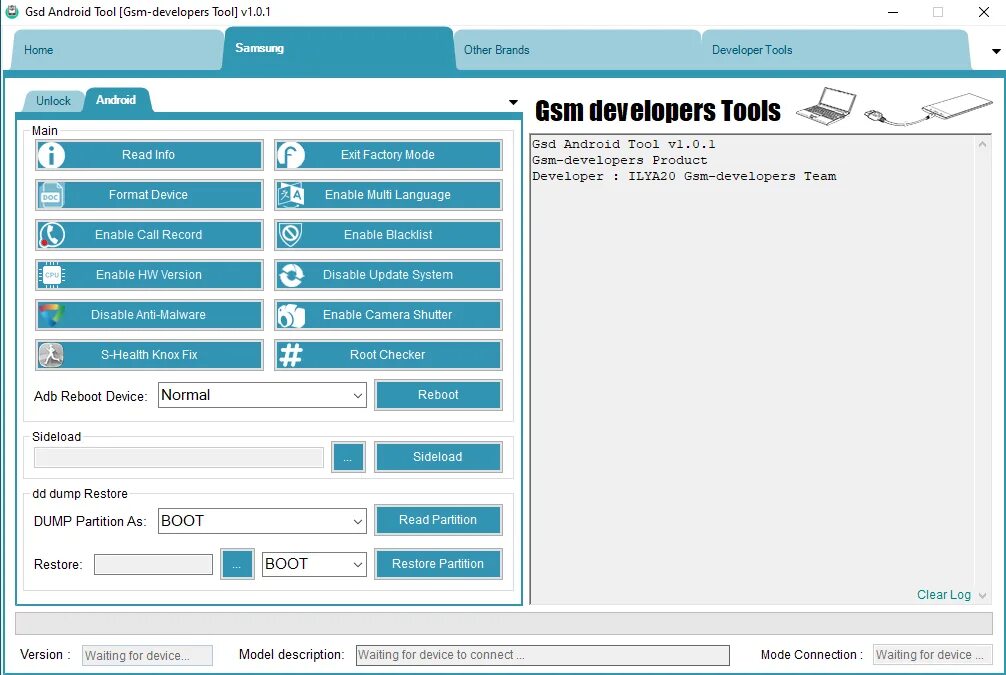Screen dimensions: 1006x675
Task: Click the log panel scrollbar down arrow
Action: [x=982, y=595]
